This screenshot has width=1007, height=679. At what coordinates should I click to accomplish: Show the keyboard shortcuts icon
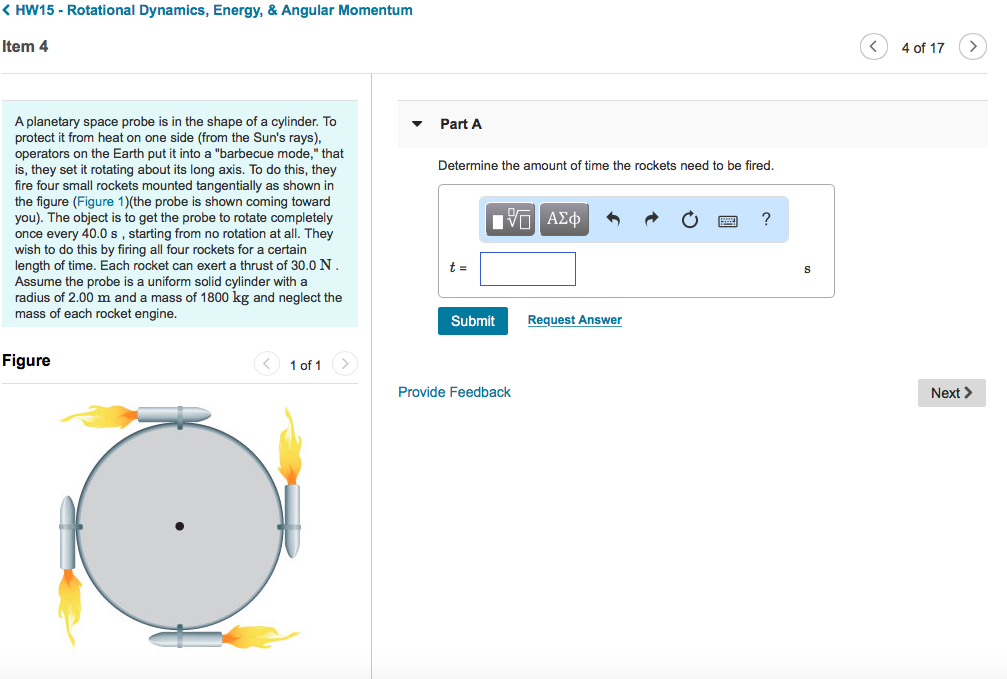[x=727, y=219]
